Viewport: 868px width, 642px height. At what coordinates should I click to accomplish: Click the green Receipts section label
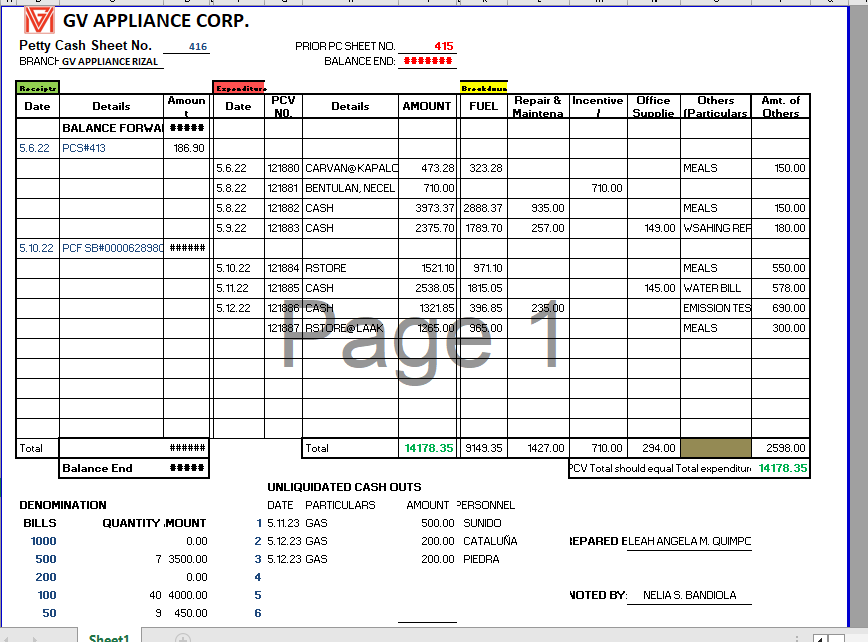click(37, 88)
